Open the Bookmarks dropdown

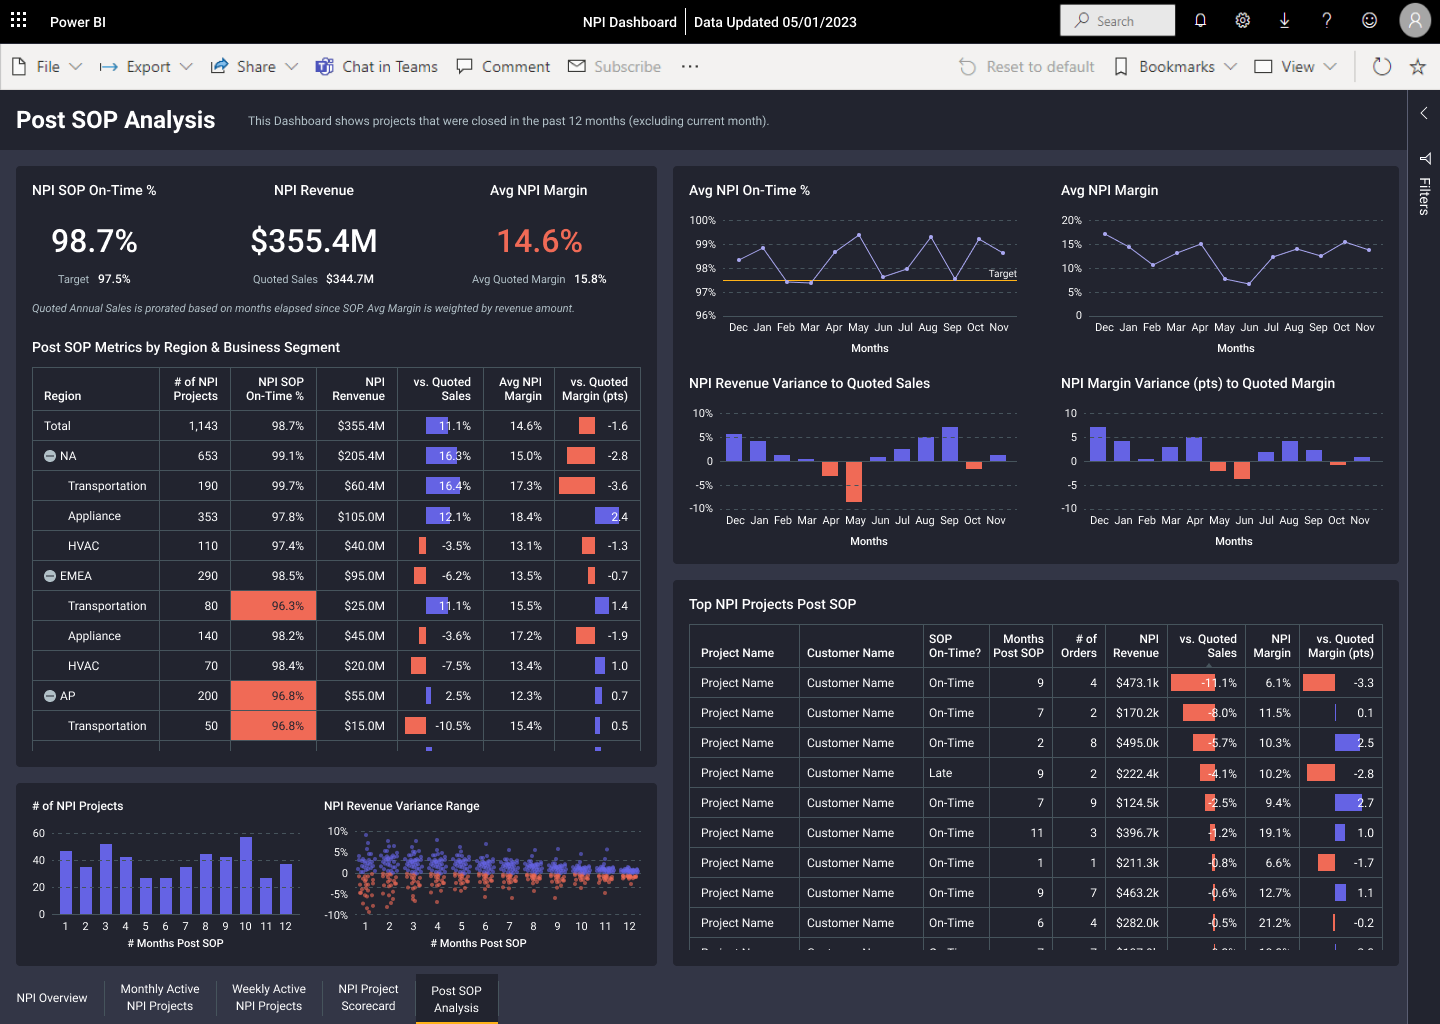pos(1175,67)
